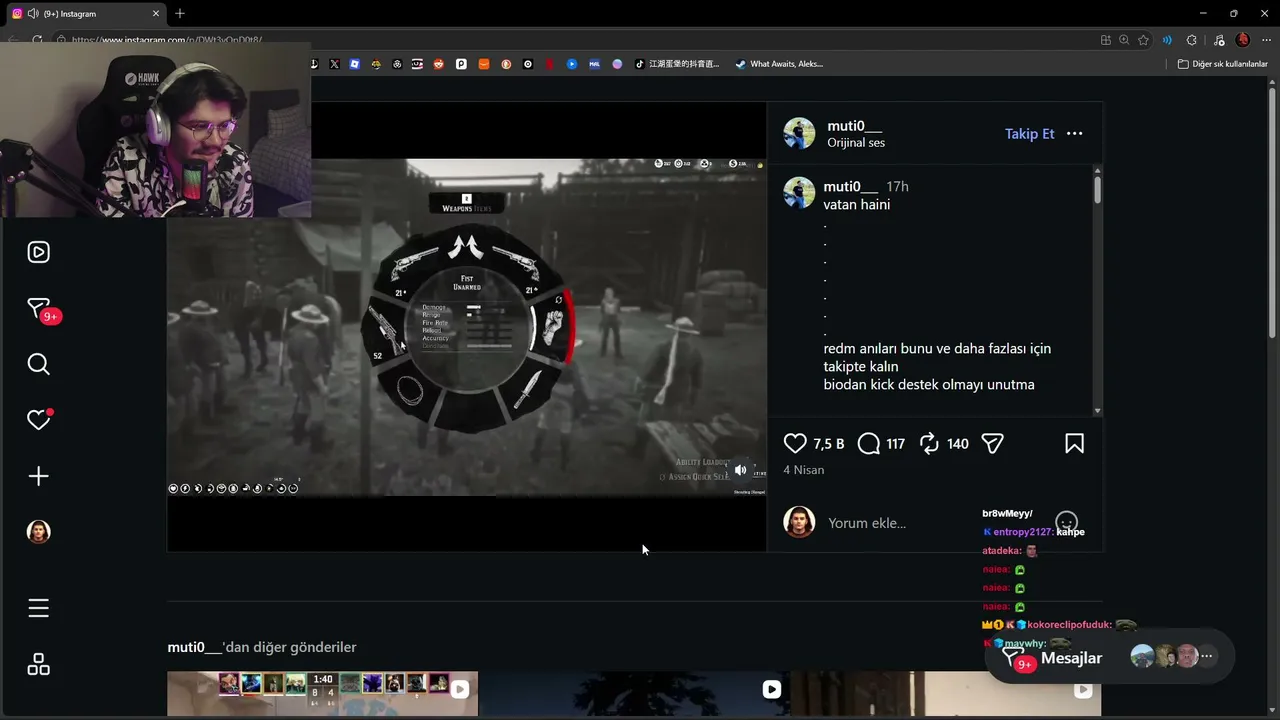Image resolution: width=1280 pixels, height=720 pixels.
Task: Open the X bookmark in the bookmarks bar
Action: point(334,64)
